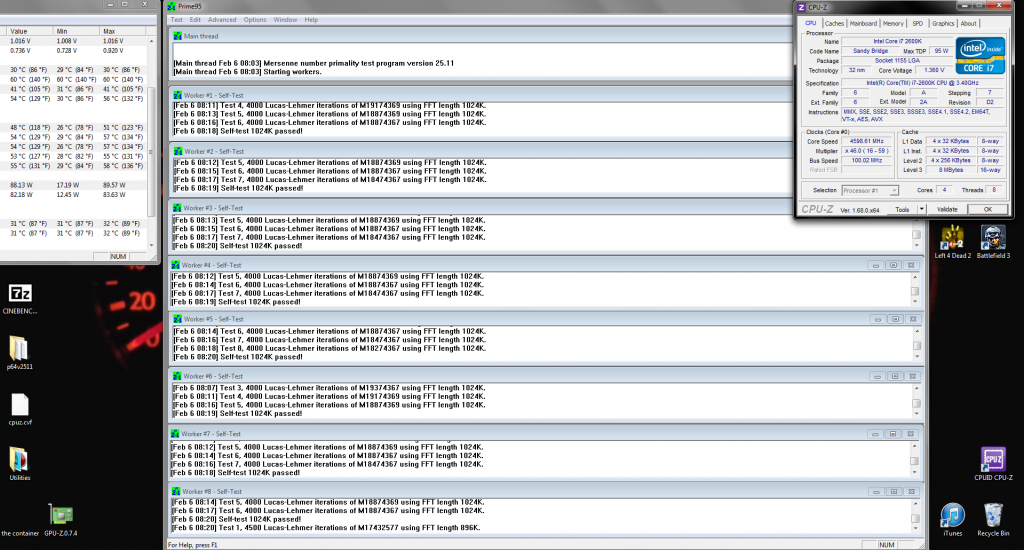The height and width of the screenshot is (550, 1024).
Task: Switch to the Memory tab in CPU-Z
Action: click(x=893, y=24)
